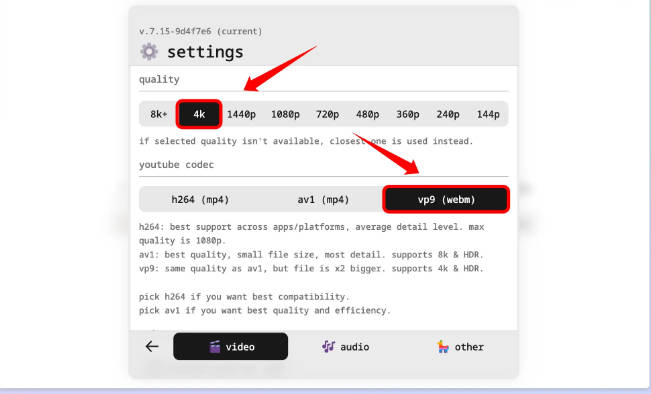Select av1 (mp4) codec

[323, 200]
